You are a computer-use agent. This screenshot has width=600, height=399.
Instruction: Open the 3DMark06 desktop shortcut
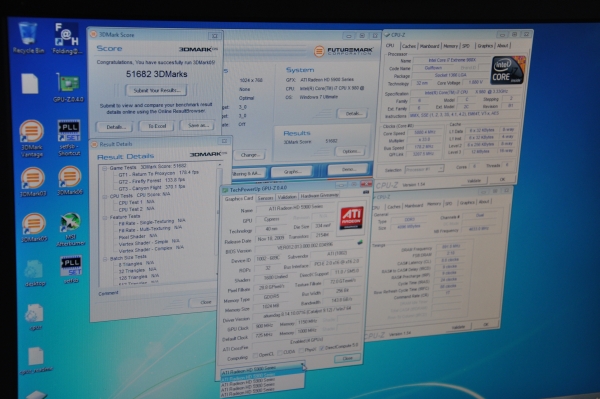(70, 181)
